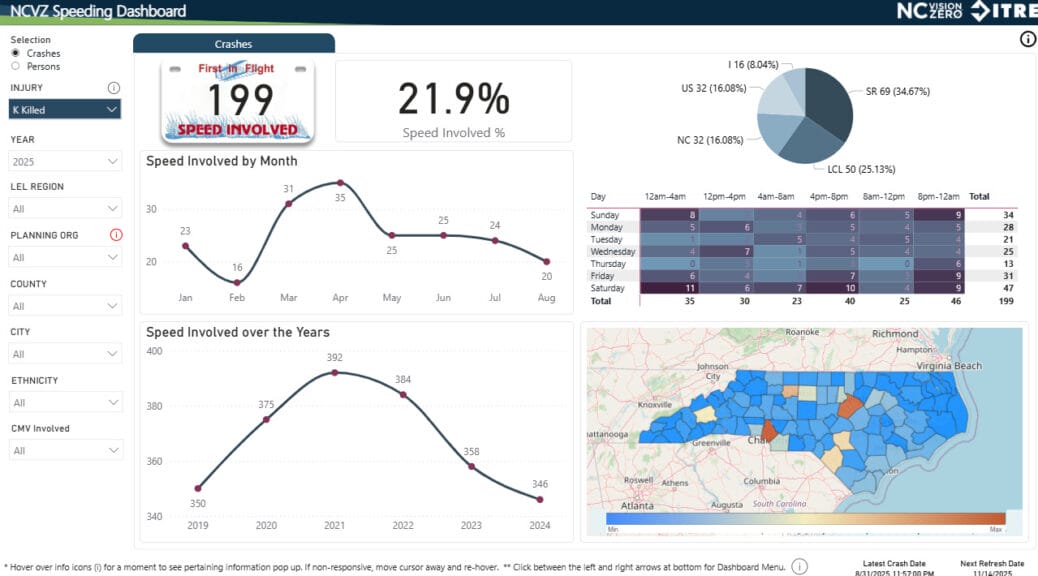Expand the LEL REGION dropdown

65,209
